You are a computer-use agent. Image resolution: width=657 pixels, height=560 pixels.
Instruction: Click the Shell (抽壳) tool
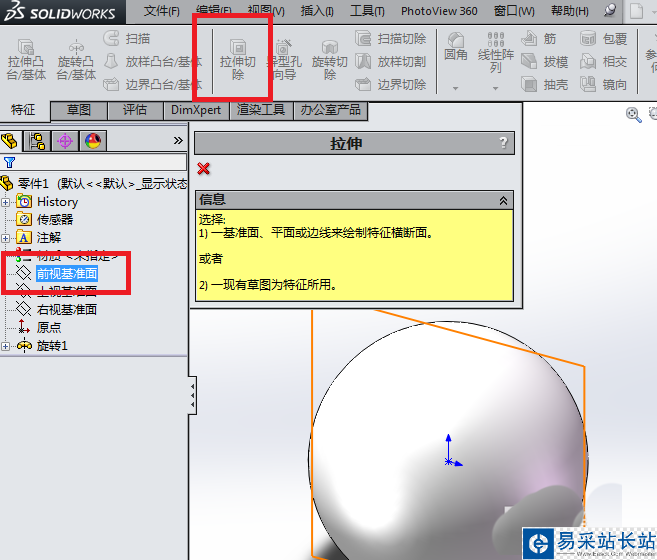click(545, 84)
